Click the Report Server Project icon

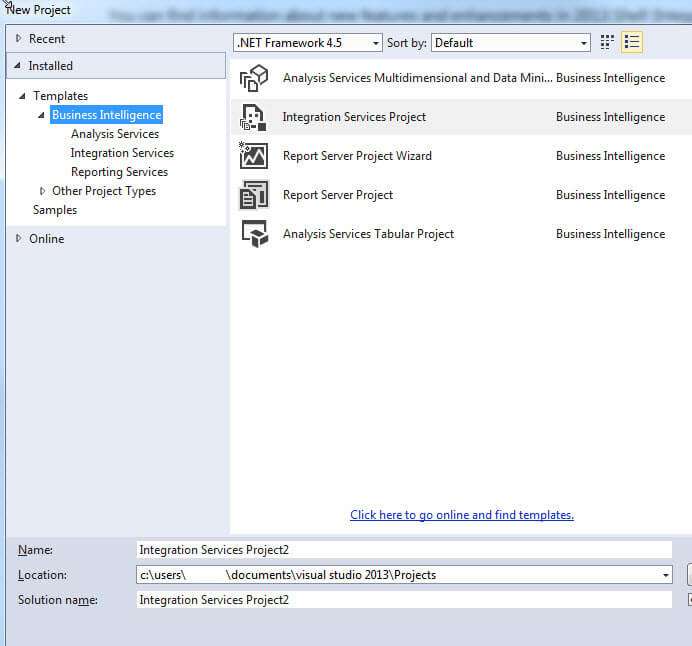click(254, 195)
